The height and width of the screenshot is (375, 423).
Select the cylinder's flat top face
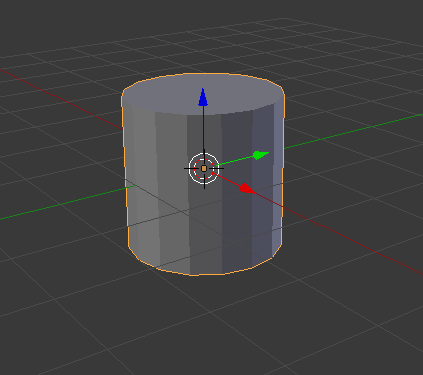coord(203,94)
